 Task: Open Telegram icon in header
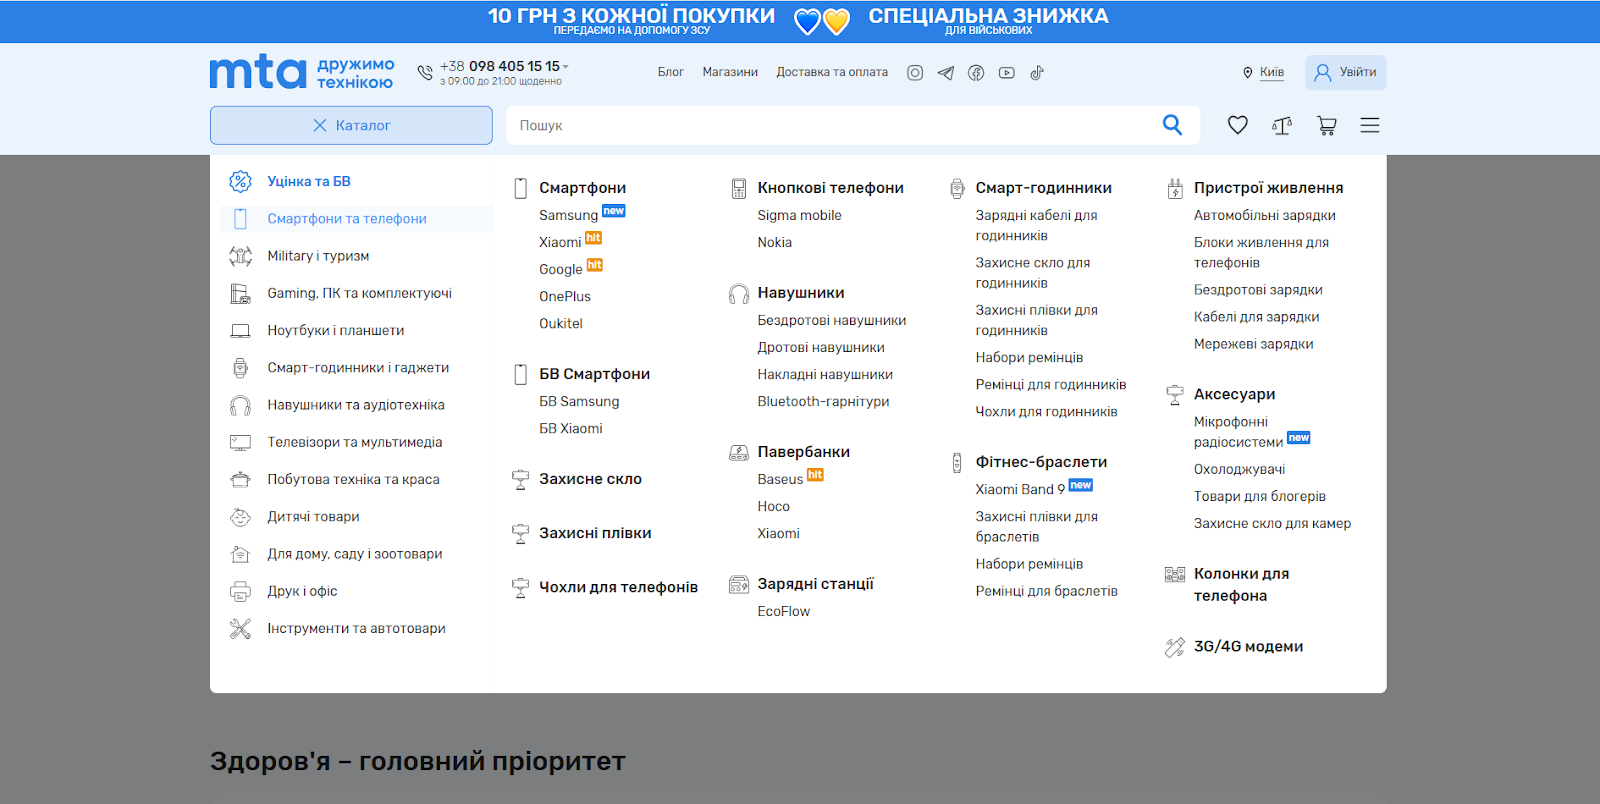point(946,72)
